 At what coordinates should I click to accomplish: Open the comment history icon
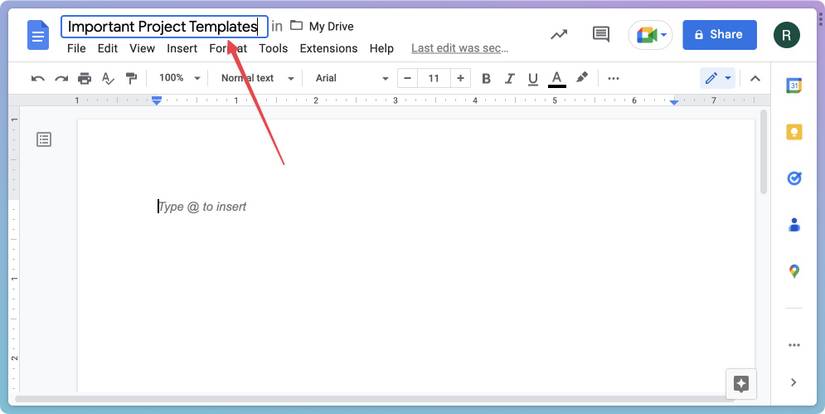pyautogui.click(x=601, y=34)
